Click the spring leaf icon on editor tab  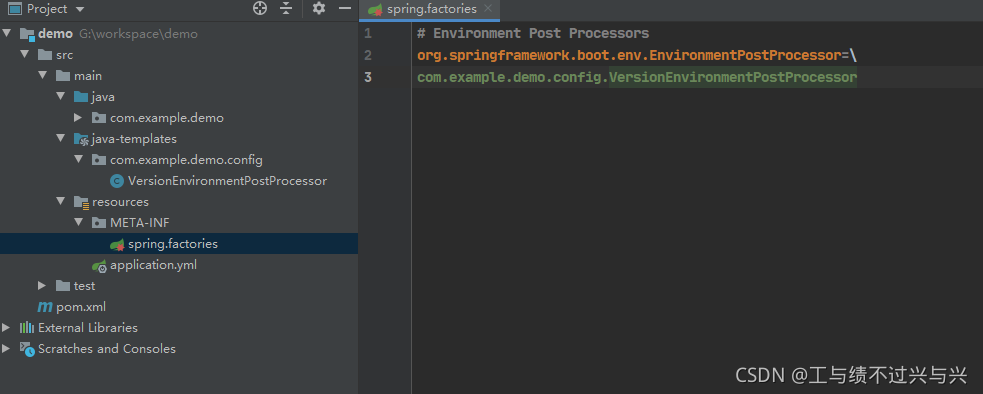(x=375, y=9)
